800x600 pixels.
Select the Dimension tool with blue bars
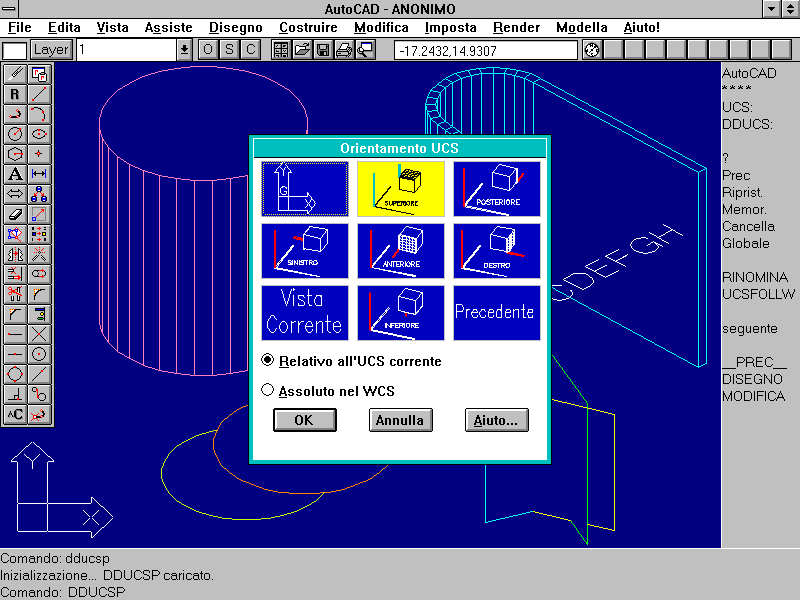(x=39, y=174)
